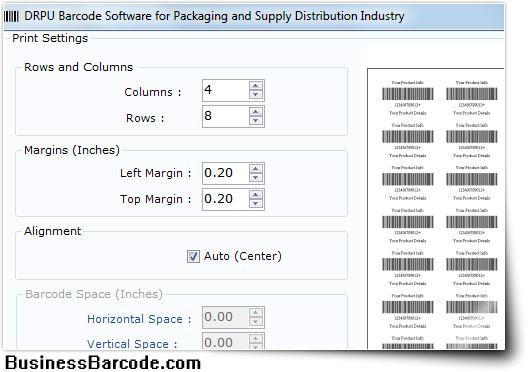Click the barcode application icon in title bar
This screenshot has width=528, height=372.
[x=11, y=16]
